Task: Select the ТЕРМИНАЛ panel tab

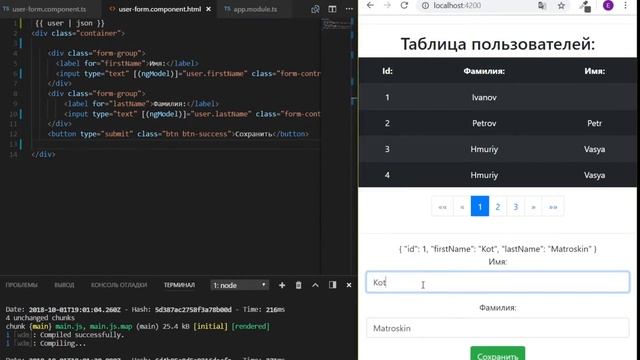Action: pos(179,285)
